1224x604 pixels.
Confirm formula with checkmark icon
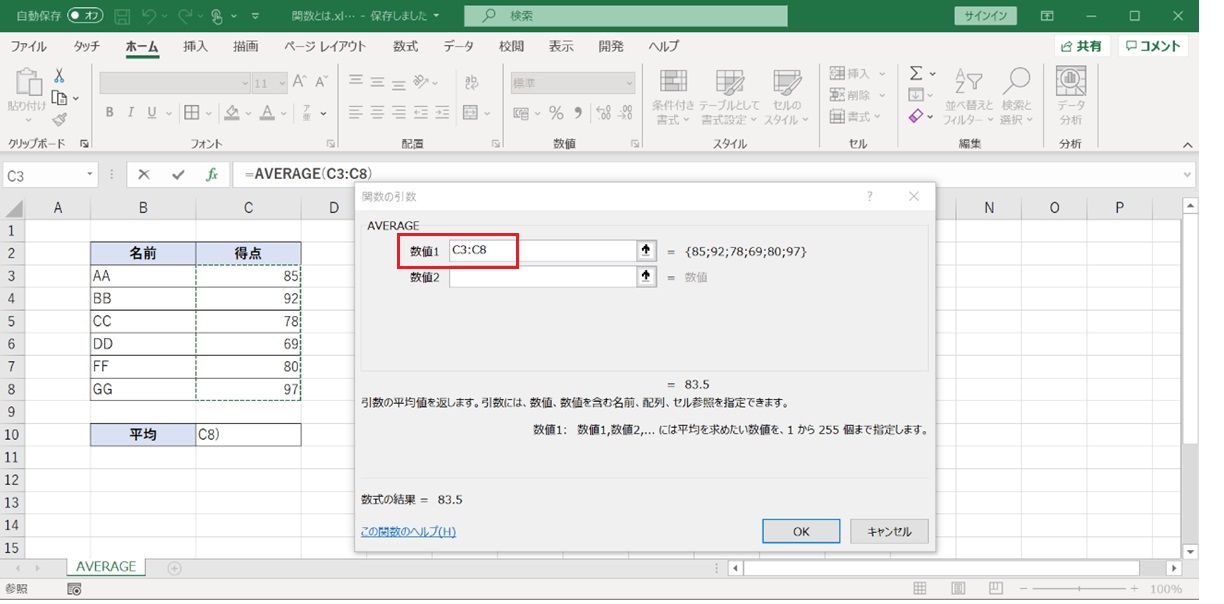click(x=178, y=174)
